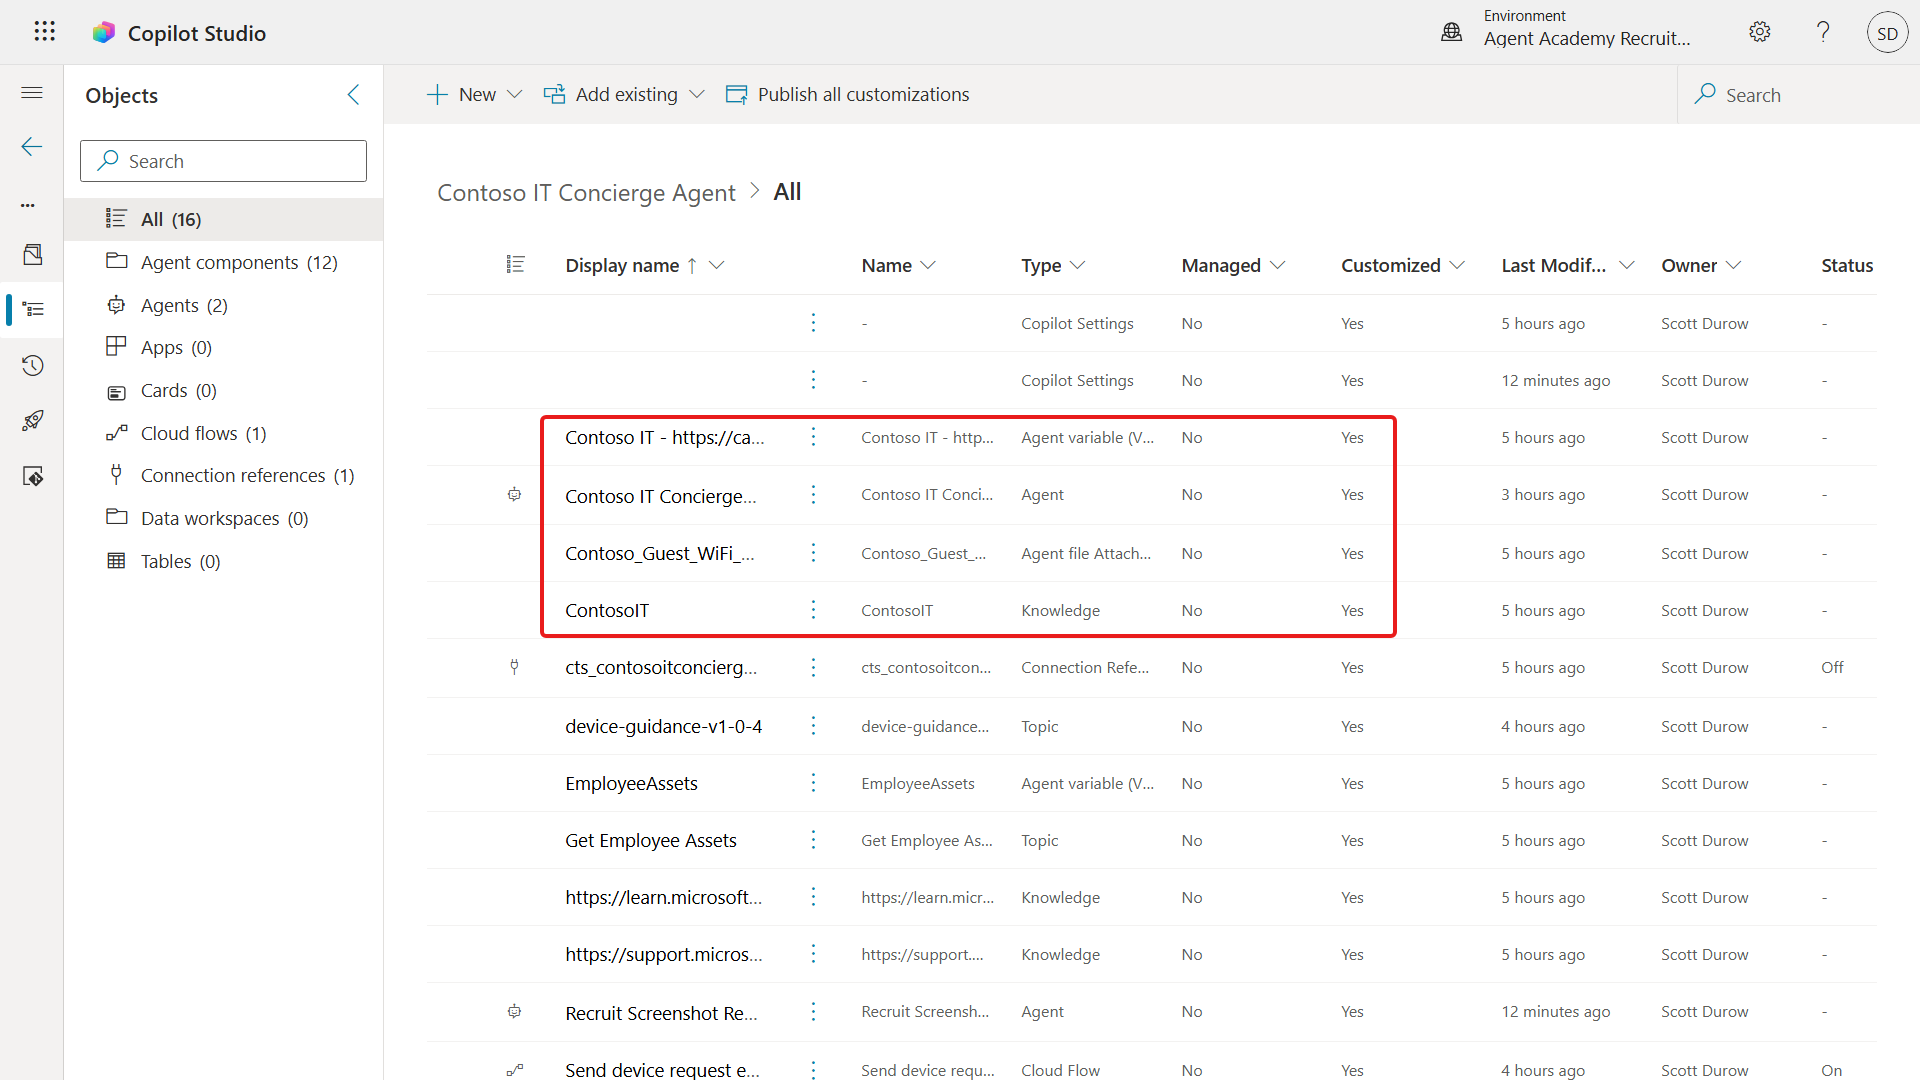Open the rocket pipelines icon in left rail
This screenshot has height=1080, width=1920.
click(x=33, y=420)
